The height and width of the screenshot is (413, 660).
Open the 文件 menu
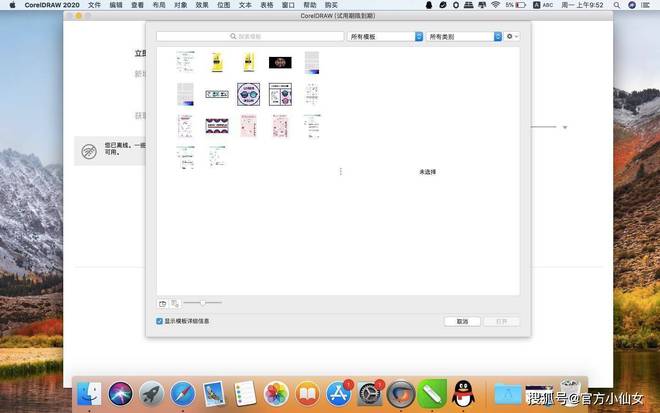[94, 5]
